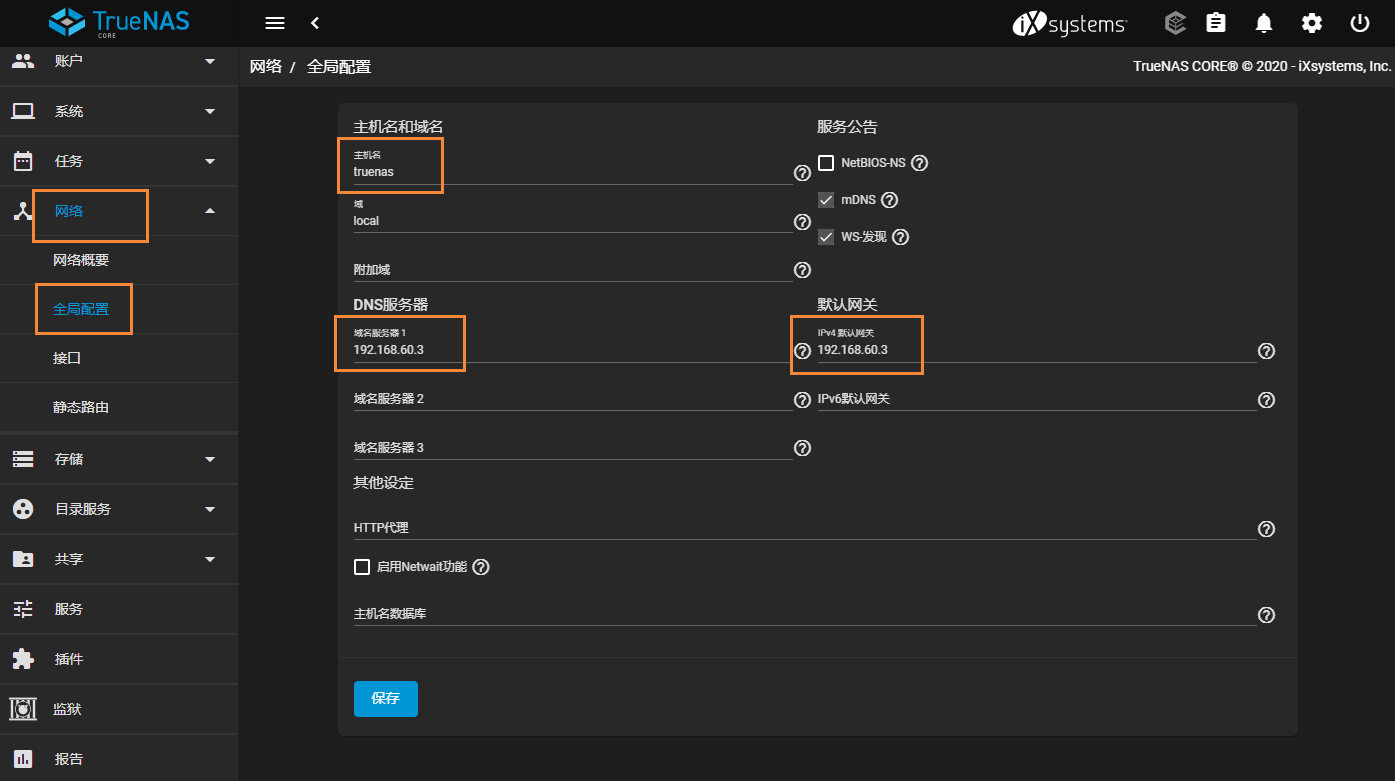Click help icon beside mDNS

[889, 200]
